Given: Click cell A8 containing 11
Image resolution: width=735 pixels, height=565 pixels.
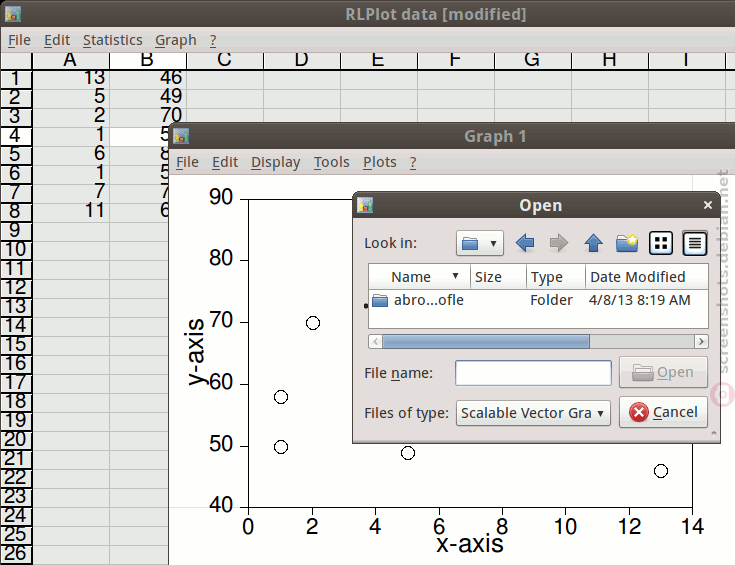Looking at the screenshot, I should click(x=70, y=211).
